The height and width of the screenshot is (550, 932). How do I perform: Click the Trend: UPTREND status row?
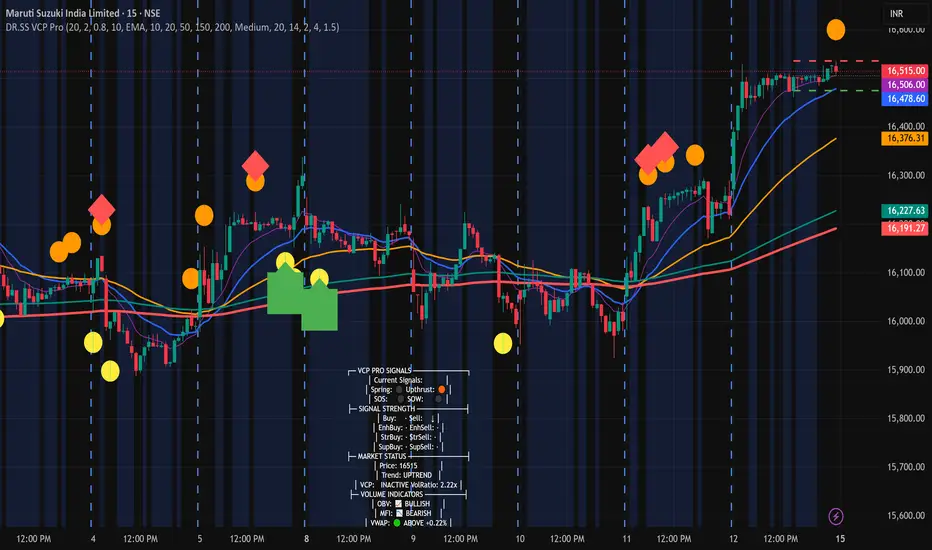[407, 475]
